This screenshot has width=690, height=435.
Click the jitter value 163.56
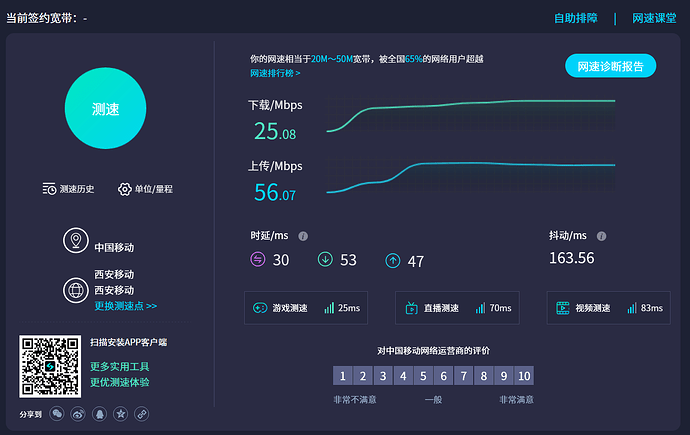tap(572, 258)
